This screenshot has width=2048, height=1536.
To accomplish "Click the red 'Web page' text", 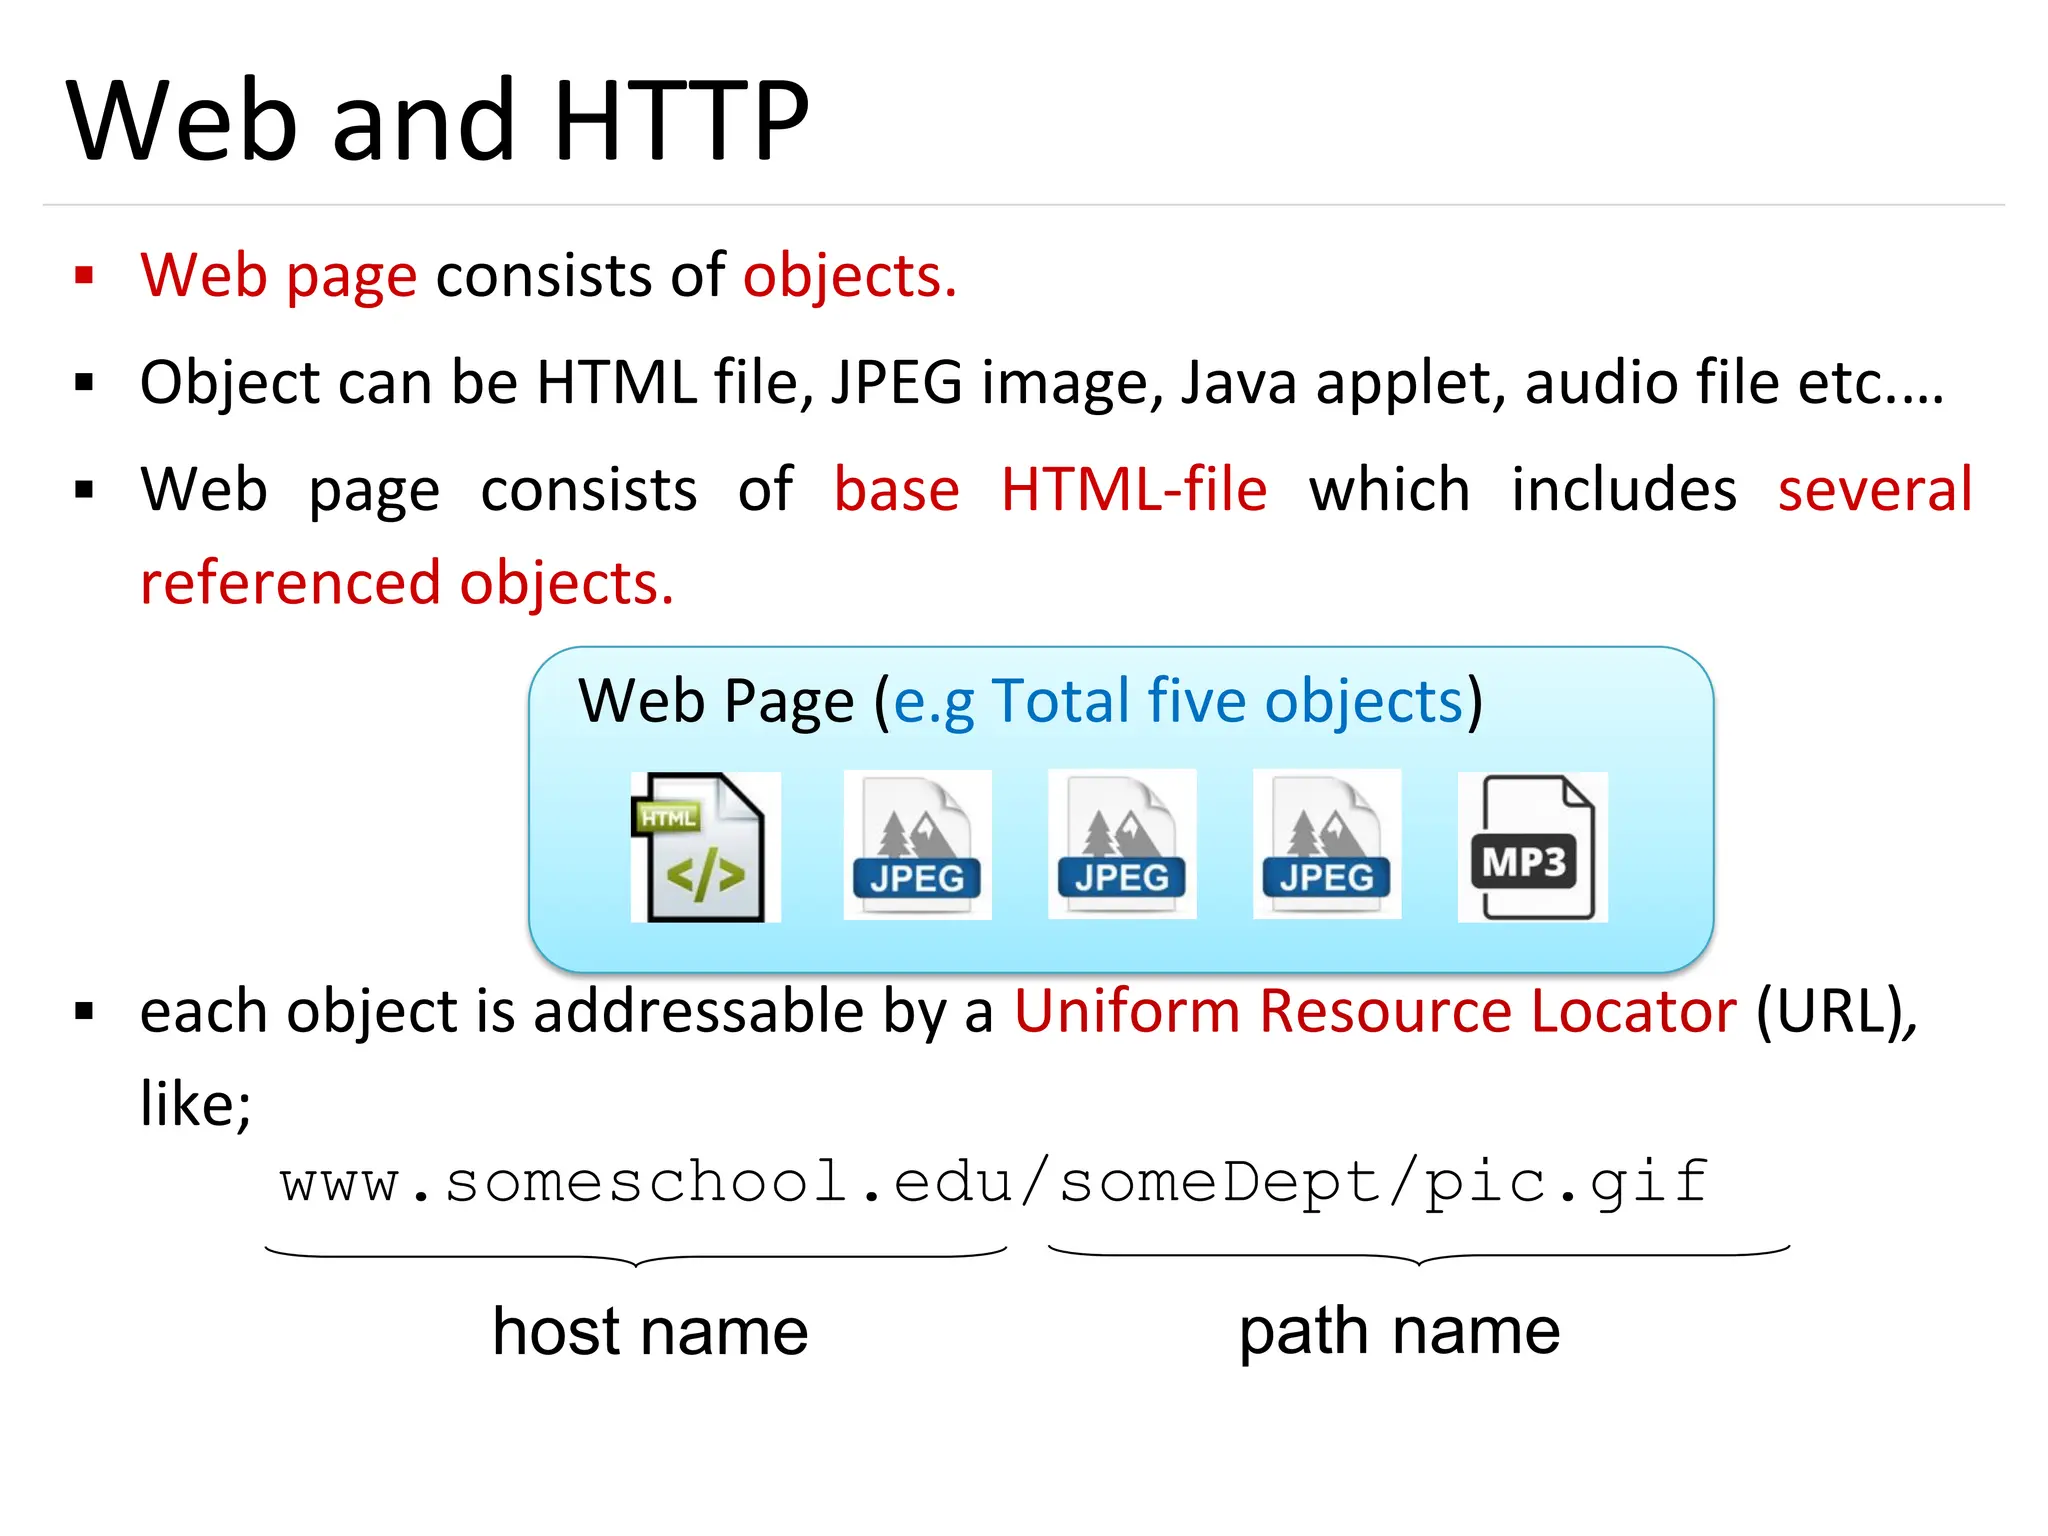I will pos(278,275).
